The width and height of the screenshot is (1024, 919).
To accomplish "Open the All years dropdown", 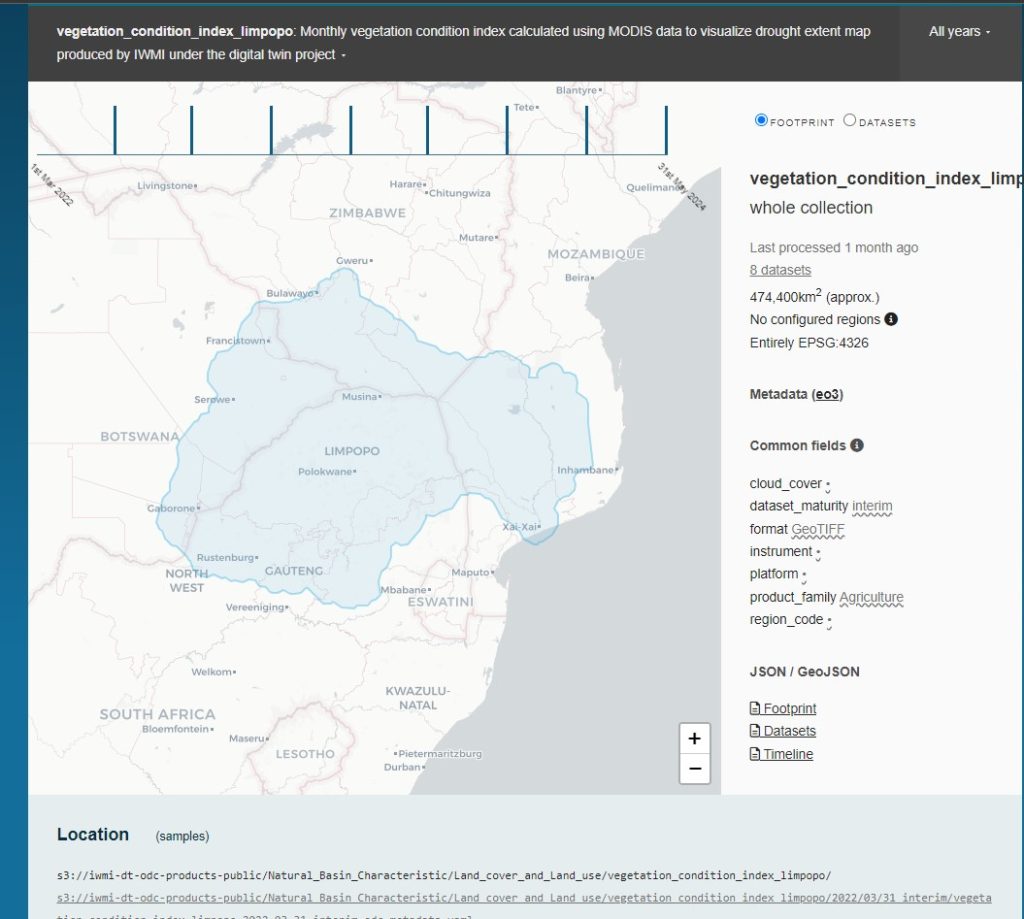I will click(x=959, y=32).
